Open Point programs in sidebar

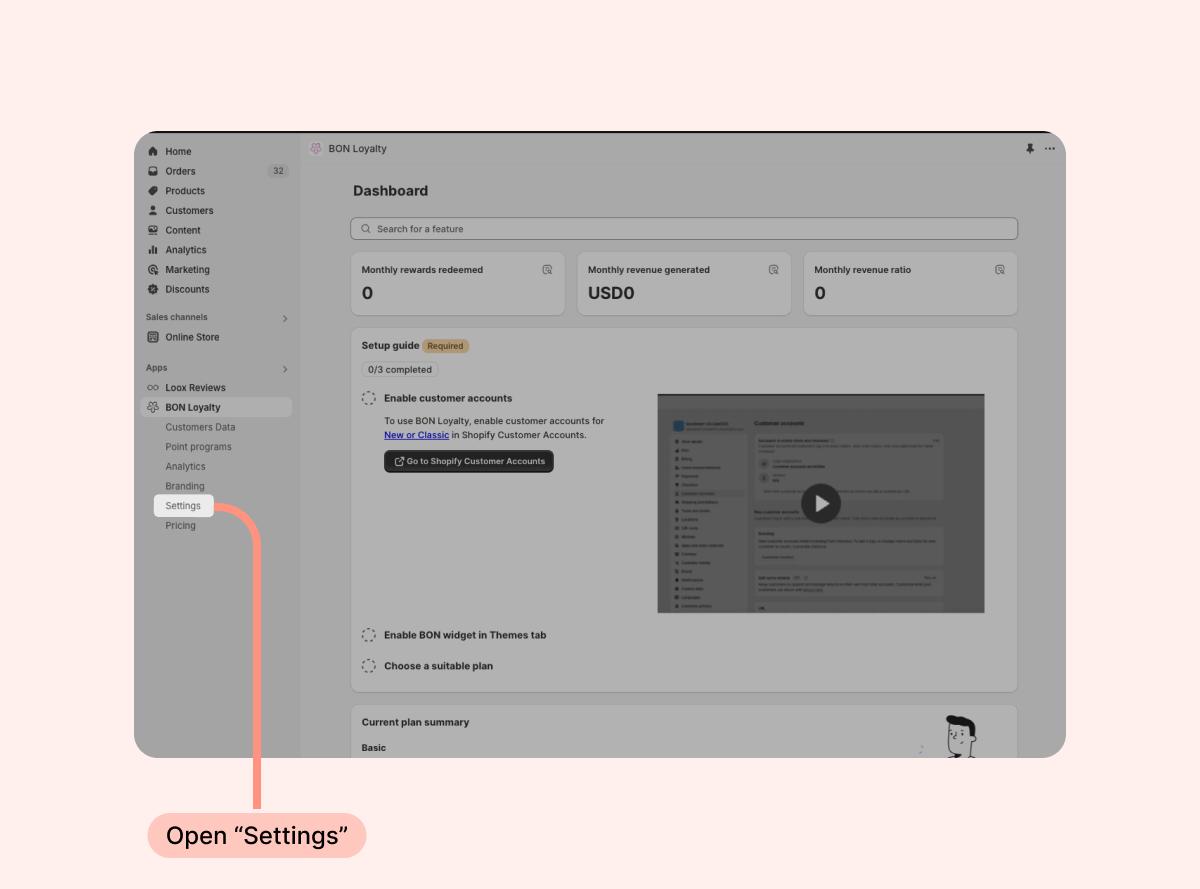tap(198, 447)
